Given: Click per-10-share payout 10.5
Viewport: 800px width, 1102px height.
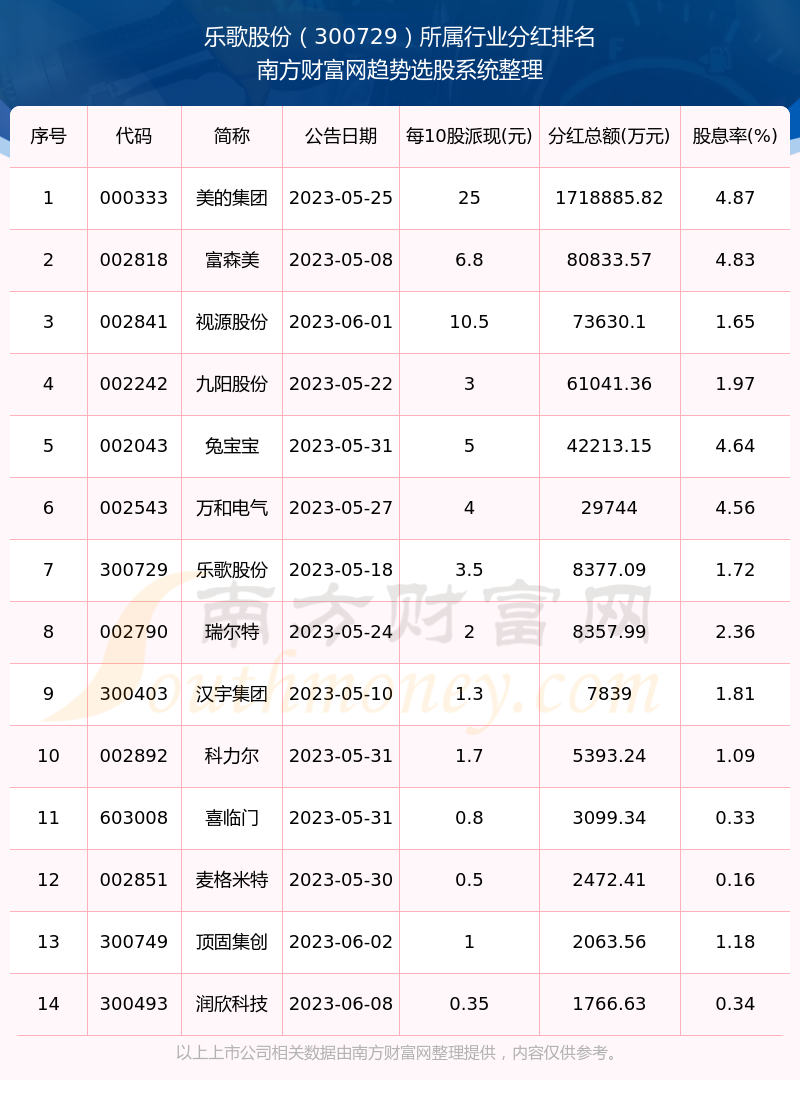Looking at the screenshot, I should 469,322.
